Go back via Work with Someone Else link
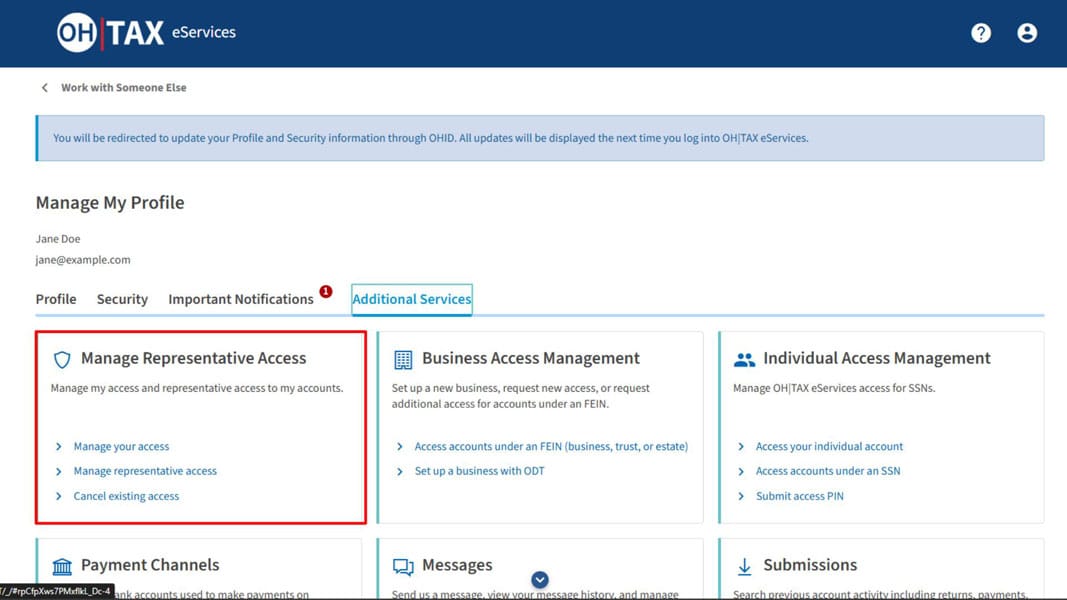 click(x=124, y=88)
